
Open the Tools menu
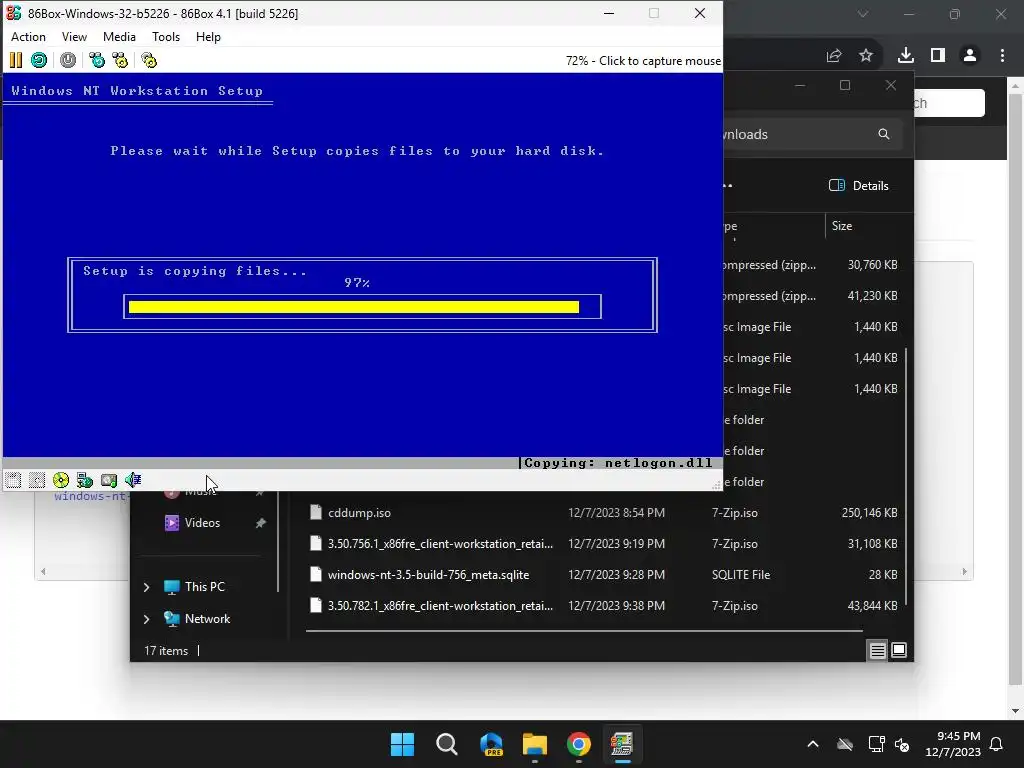click(x=166, y=37)
